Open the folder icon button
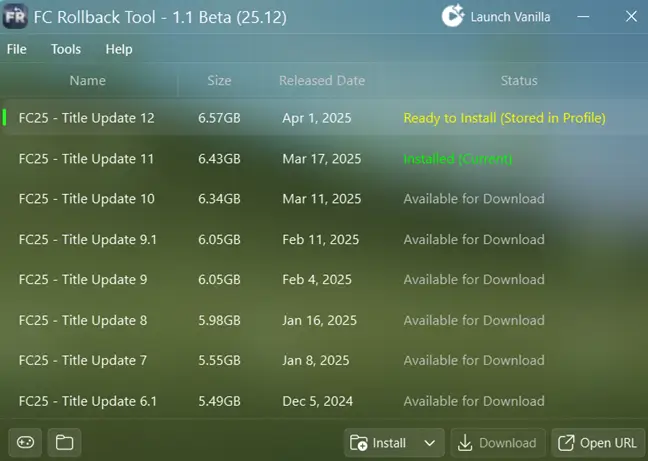This screenshot has width=648, height=461. (x=64, y=442)
